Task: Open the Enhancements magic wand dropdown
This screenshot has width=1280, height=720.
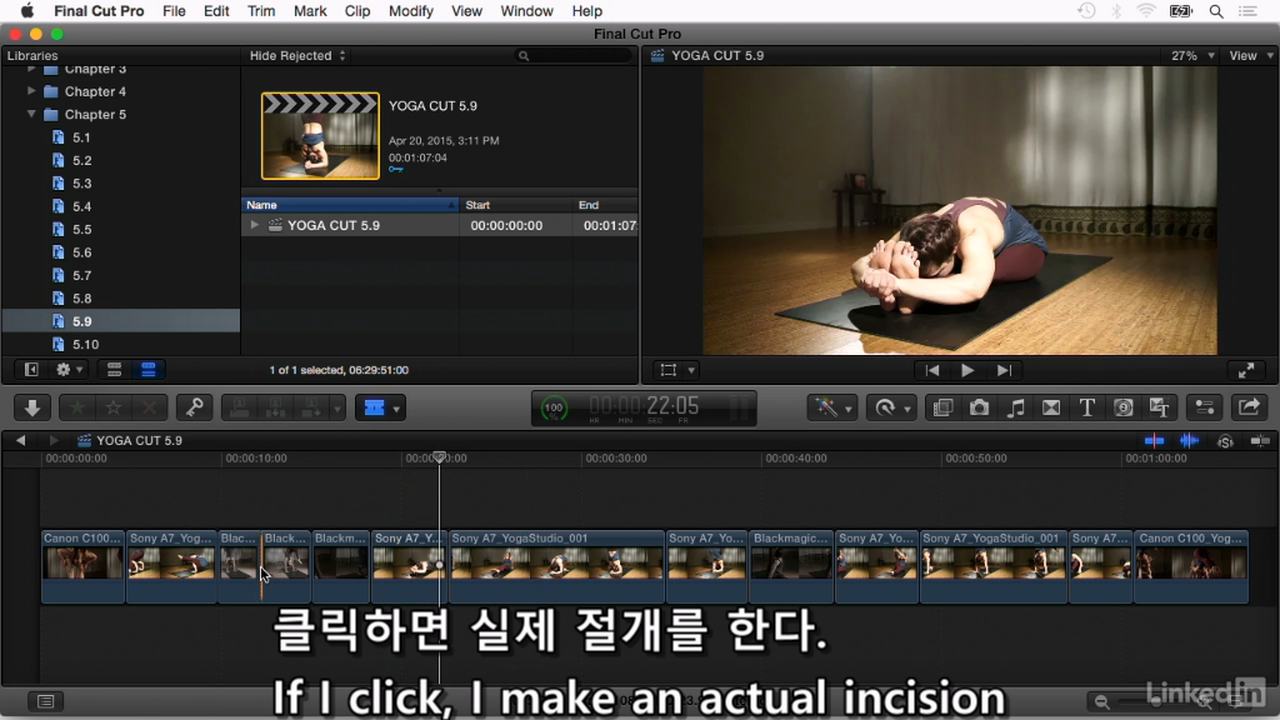Action: tap(832, 407)
